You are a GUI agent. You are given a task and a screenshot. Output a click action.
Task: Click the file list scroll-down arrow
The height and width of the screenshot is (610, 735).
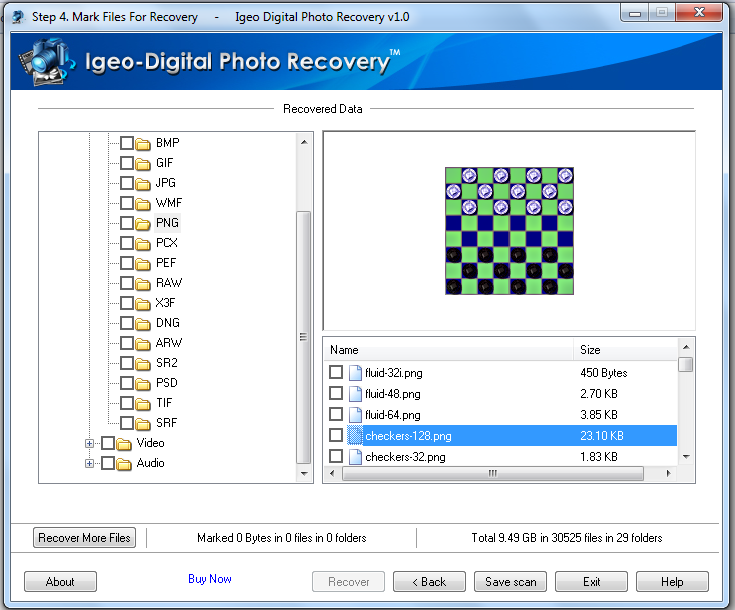686,457
